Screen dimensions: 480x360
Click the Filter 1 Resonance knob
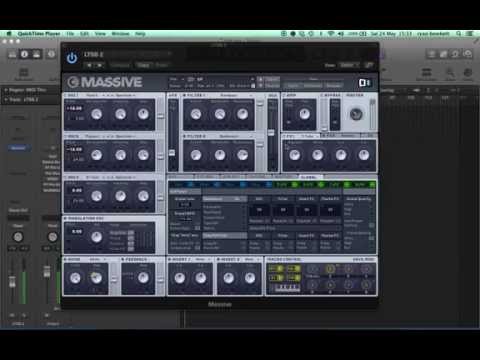(242, 114)
